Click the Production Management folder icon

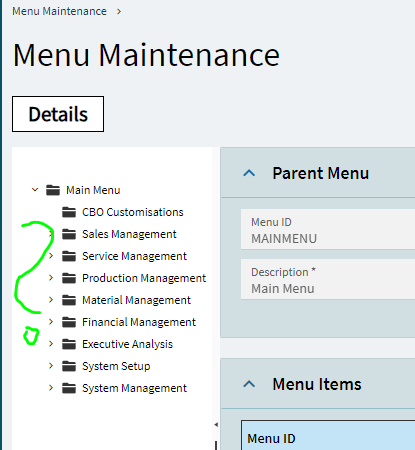pos(69,278)
